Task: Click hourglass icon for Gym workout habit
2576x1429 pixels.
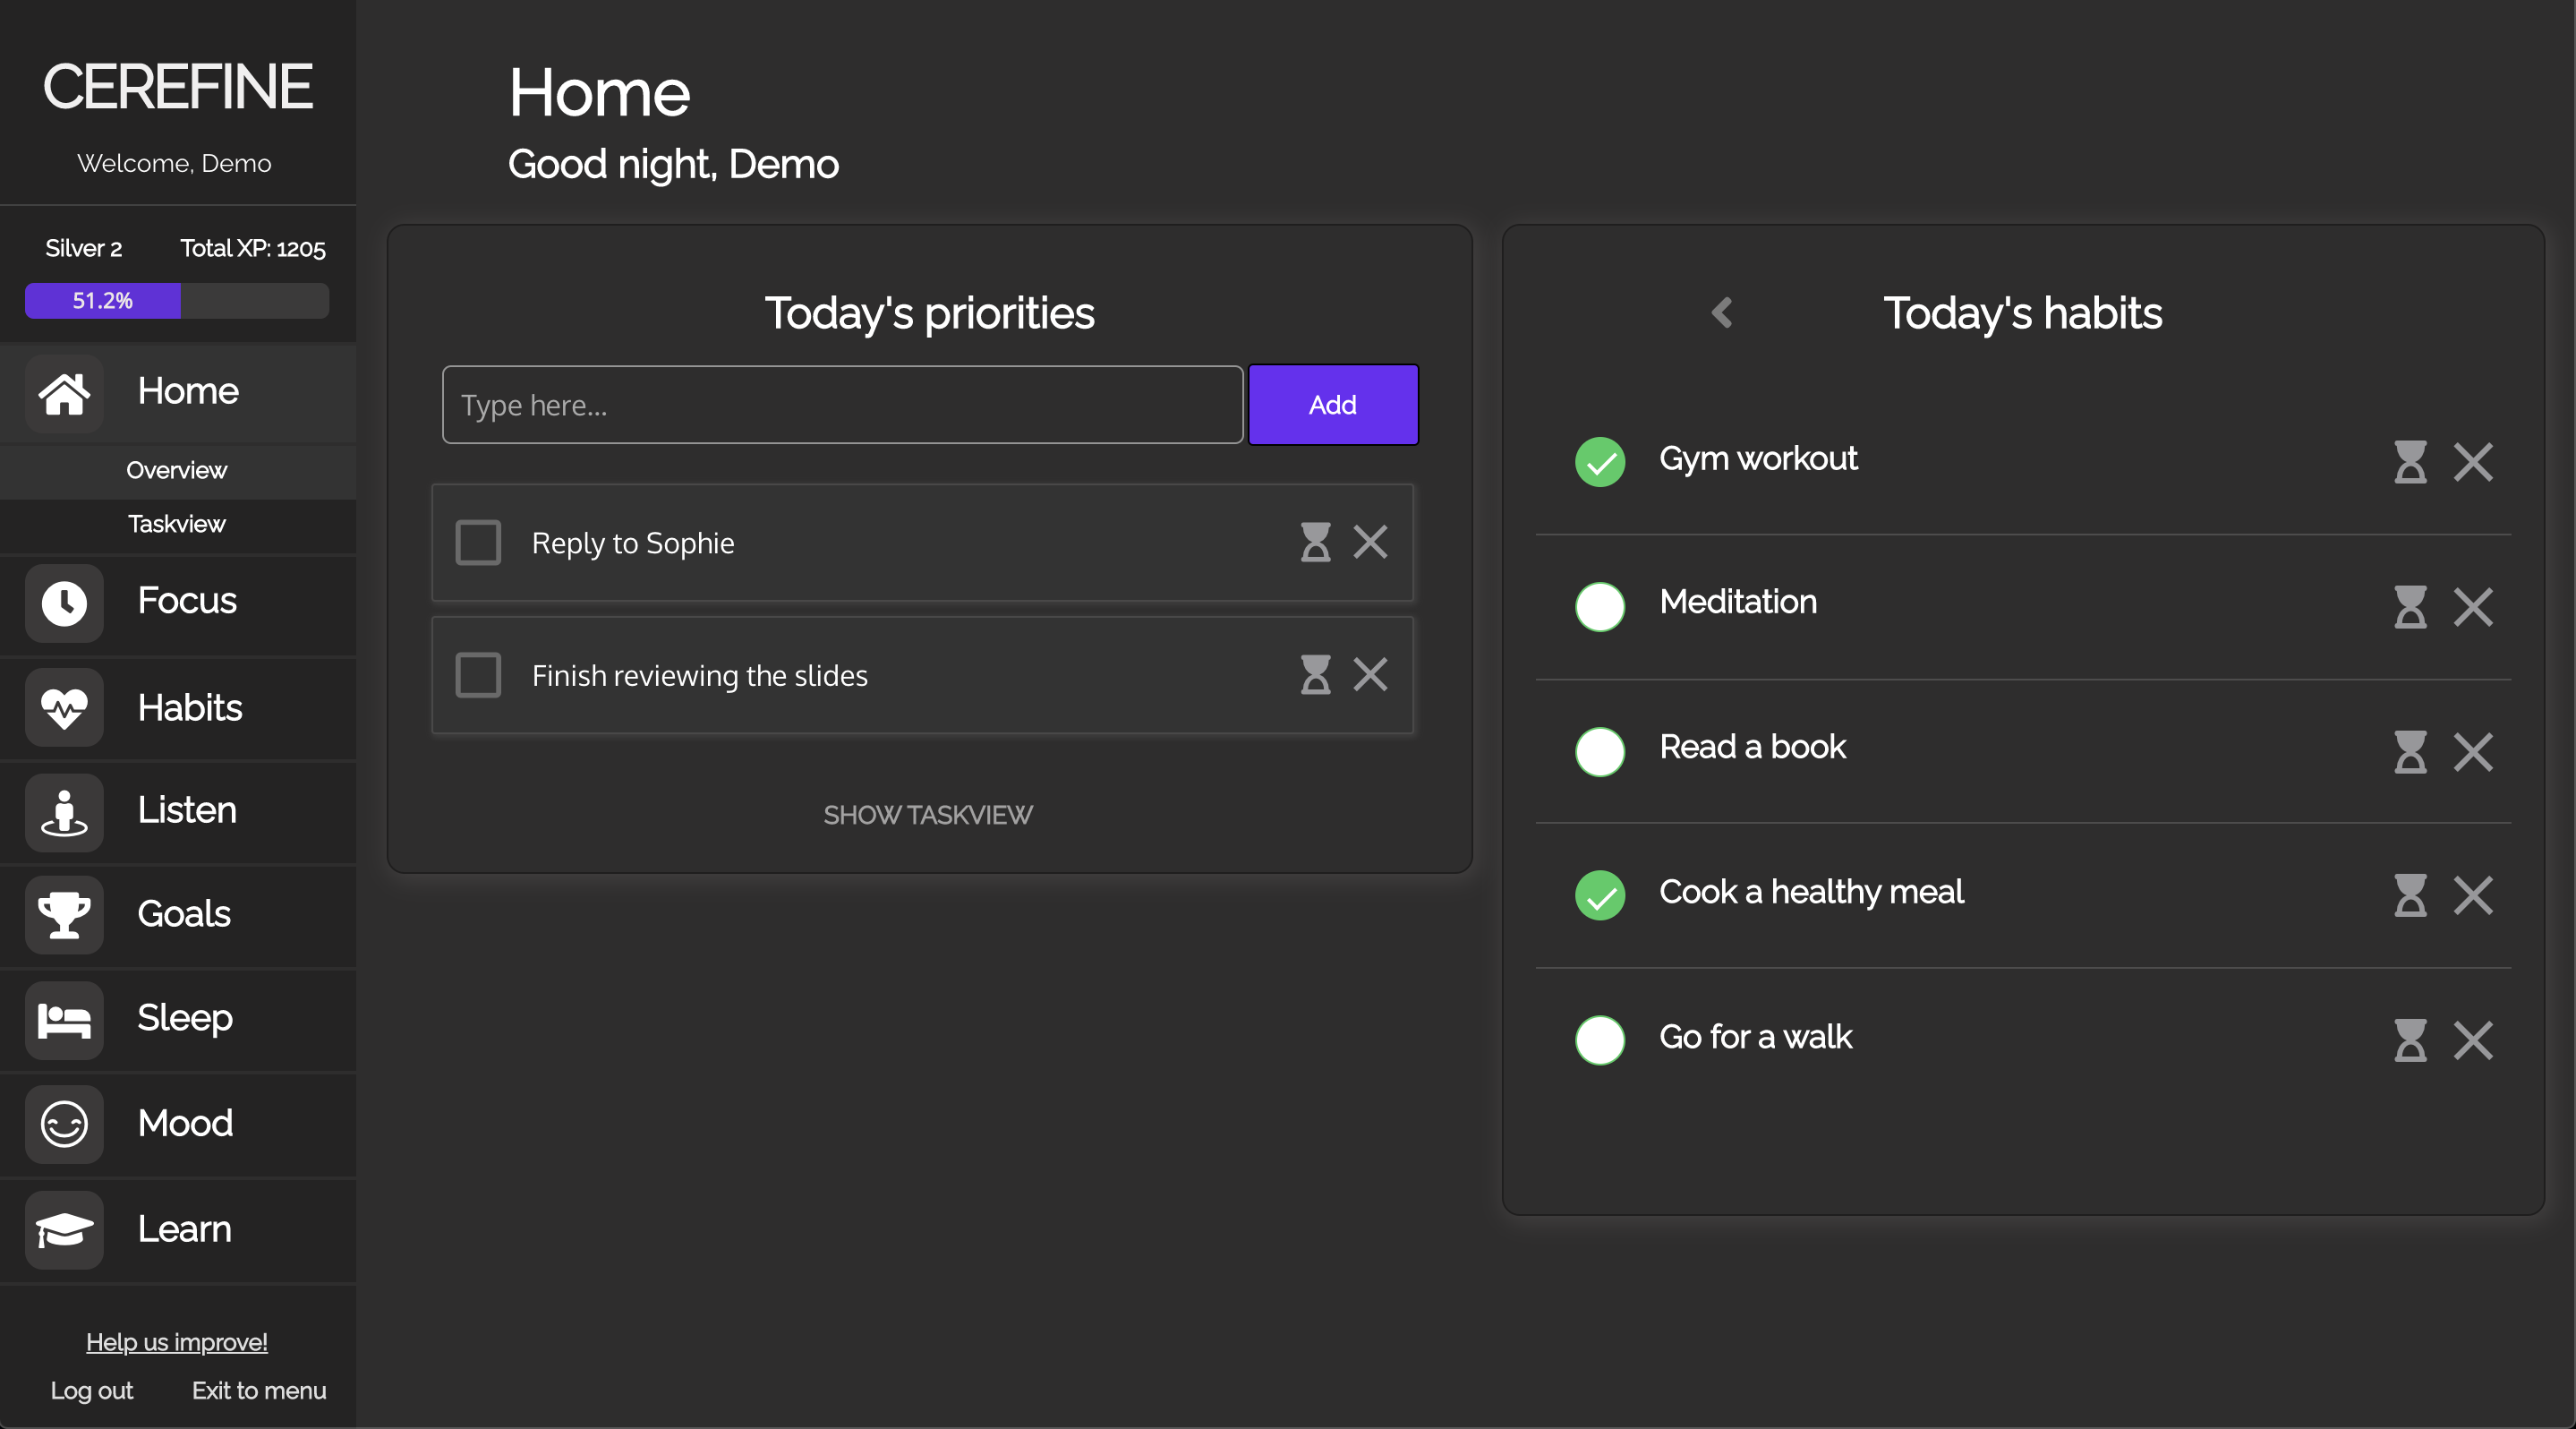Action: pyautogui.click(x=2410, y=462)
